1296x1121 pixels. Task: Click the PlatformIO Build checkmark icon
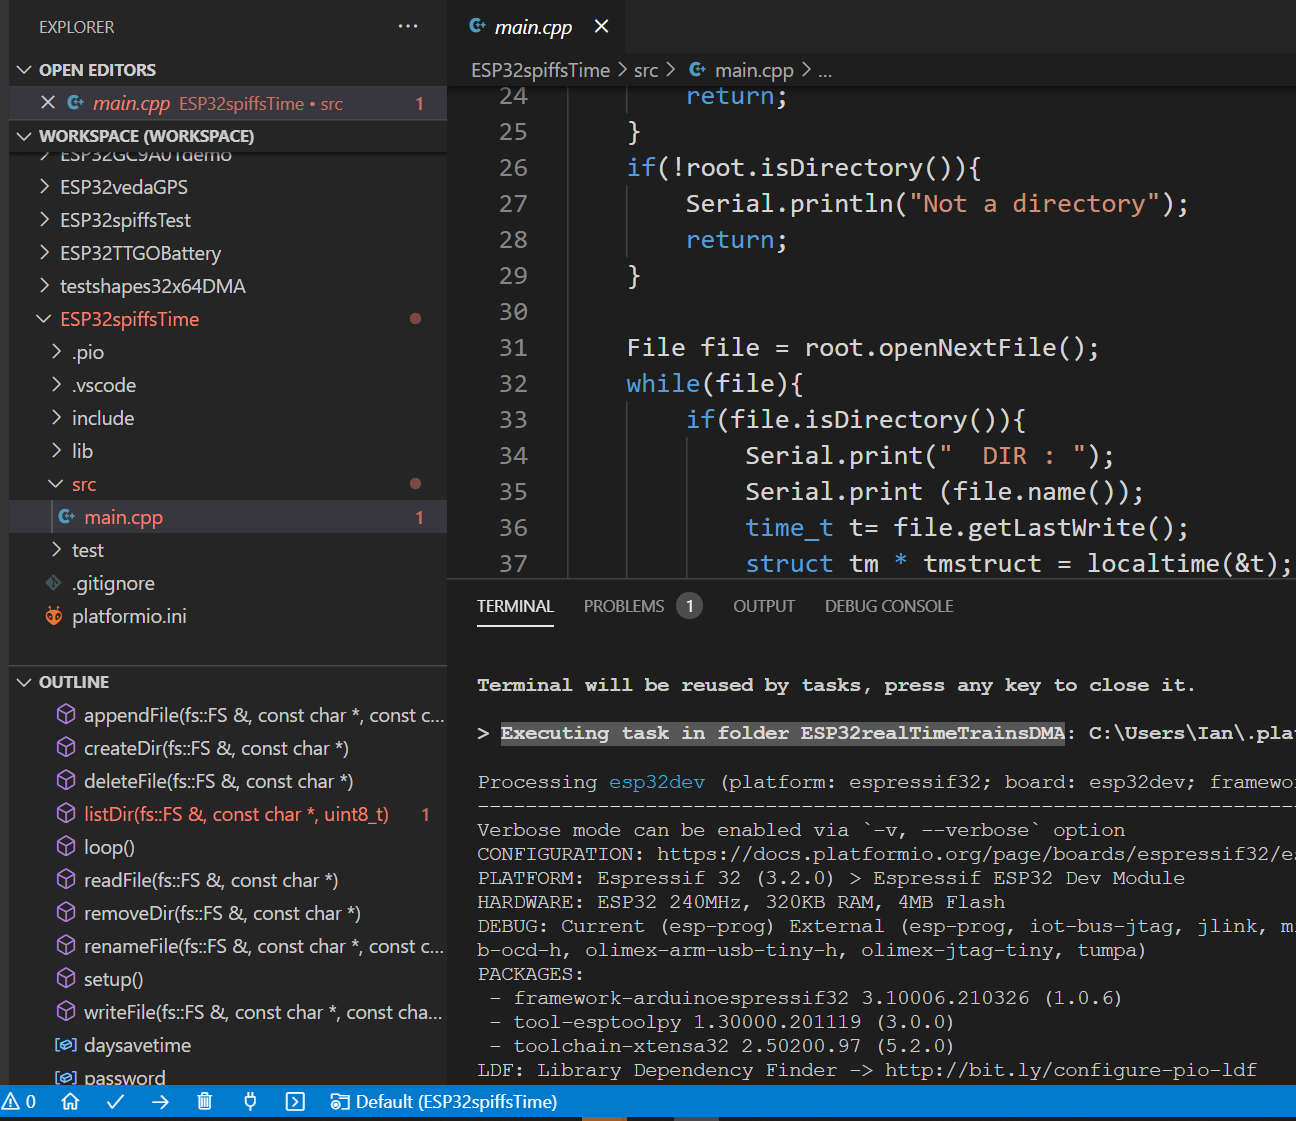click(115, 1101)
